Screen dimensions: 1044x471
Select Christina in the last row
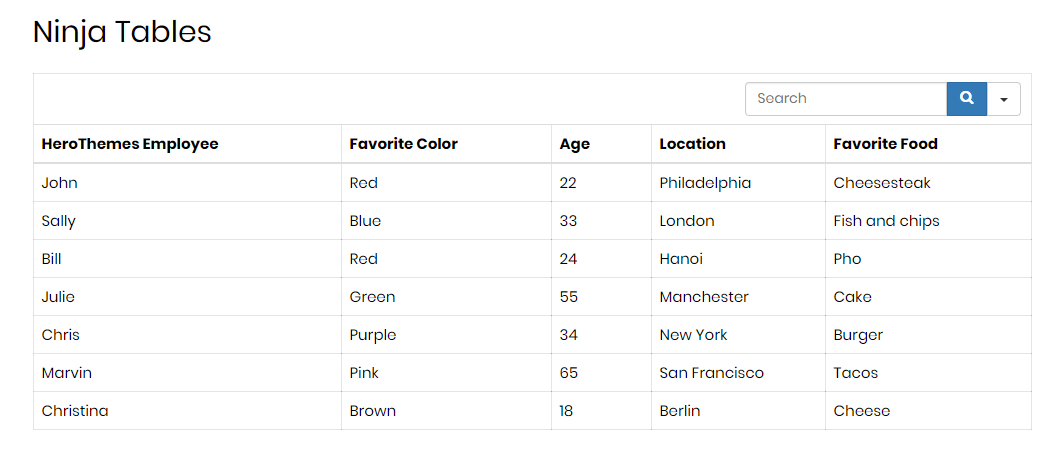pyautogui.click(x=75, y=411)
